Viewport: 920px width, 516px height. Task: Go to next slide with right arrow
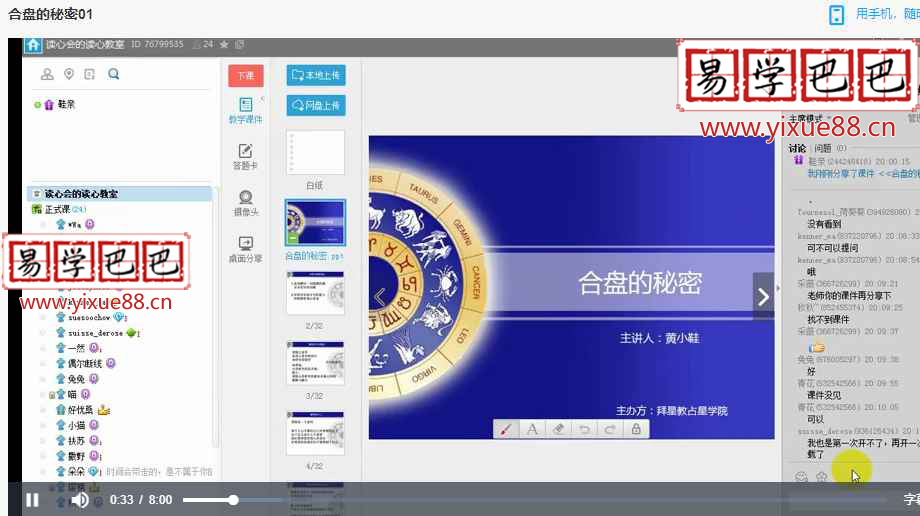pos(763,296)
